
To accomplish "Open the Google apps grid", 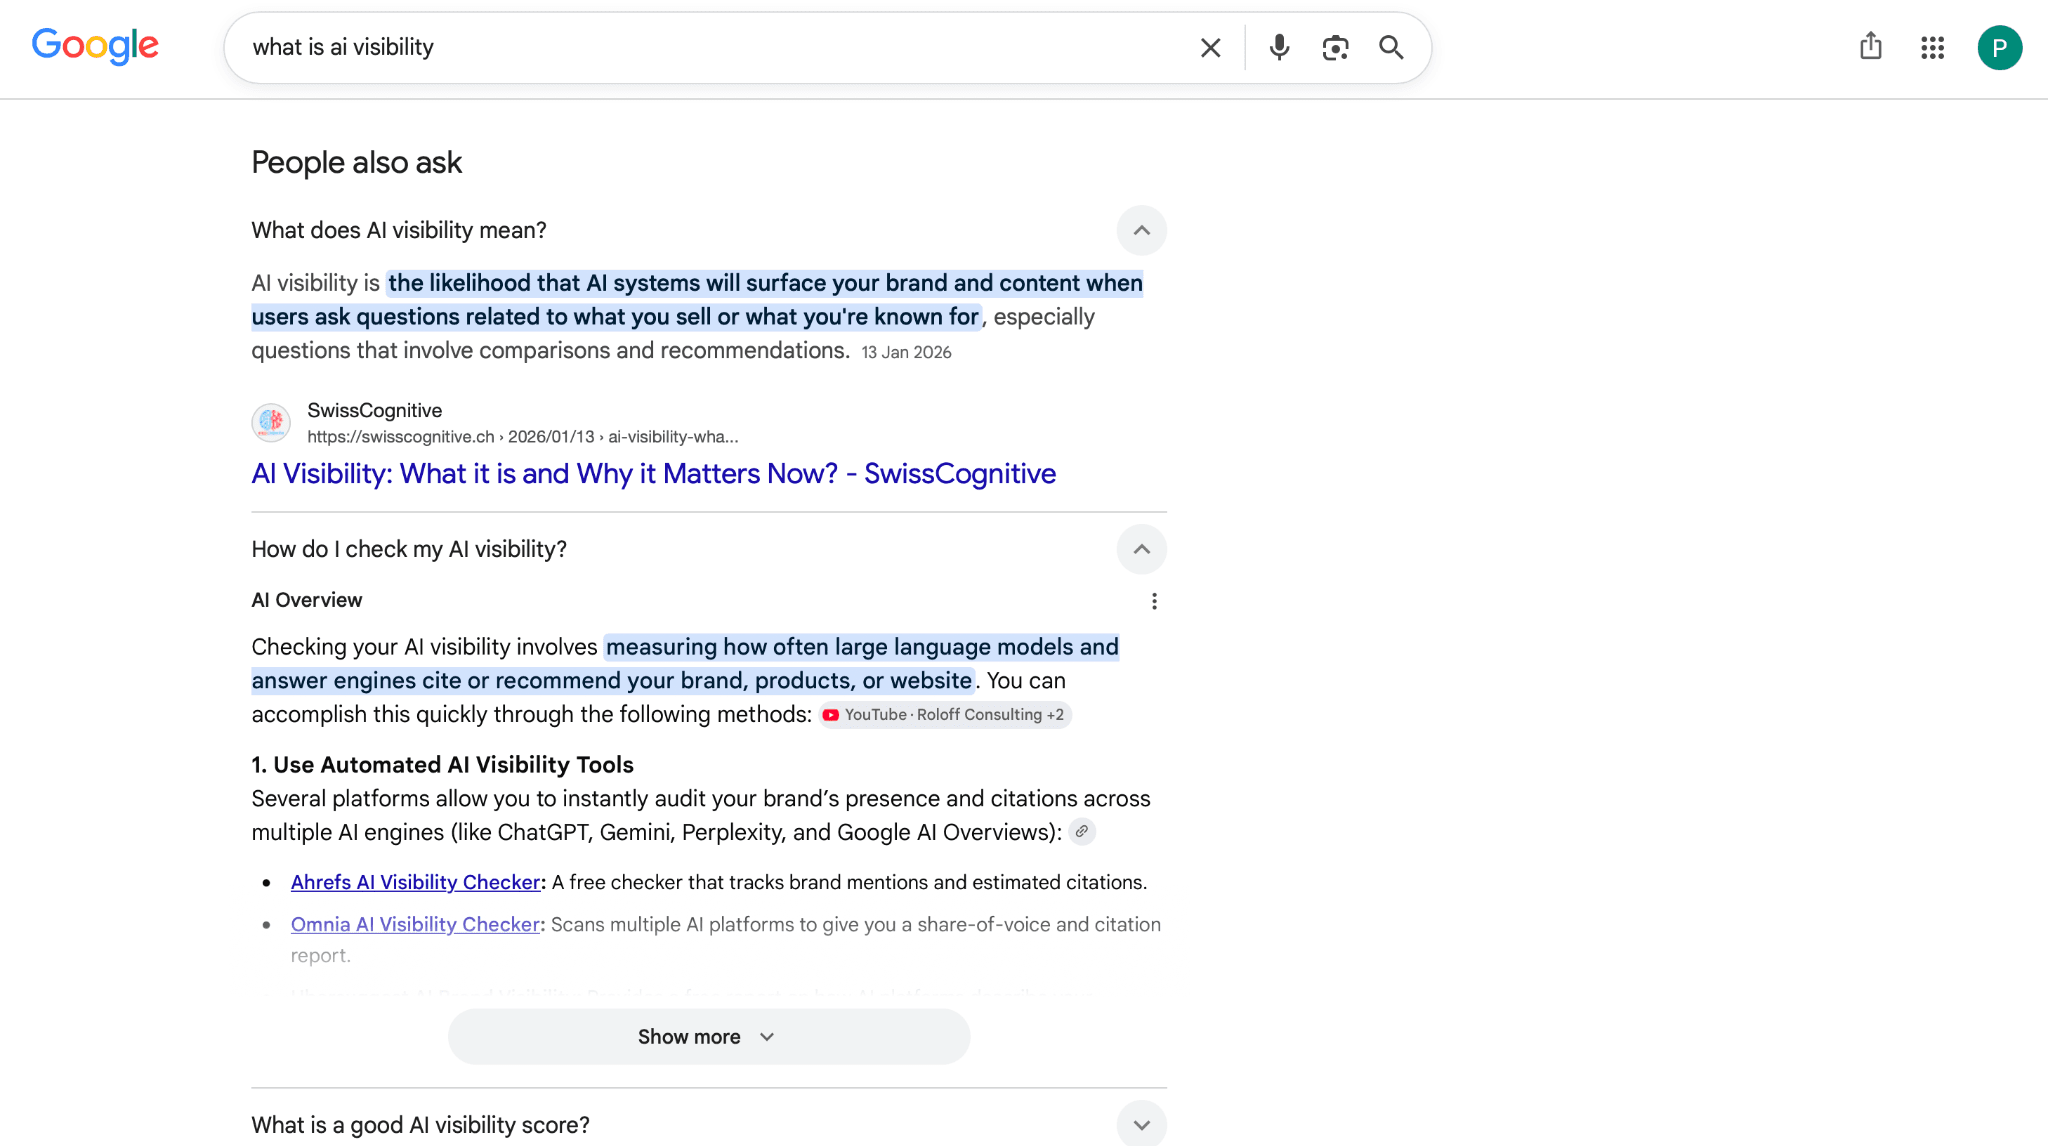I will pyautogui.click(x=1932, y=47).
